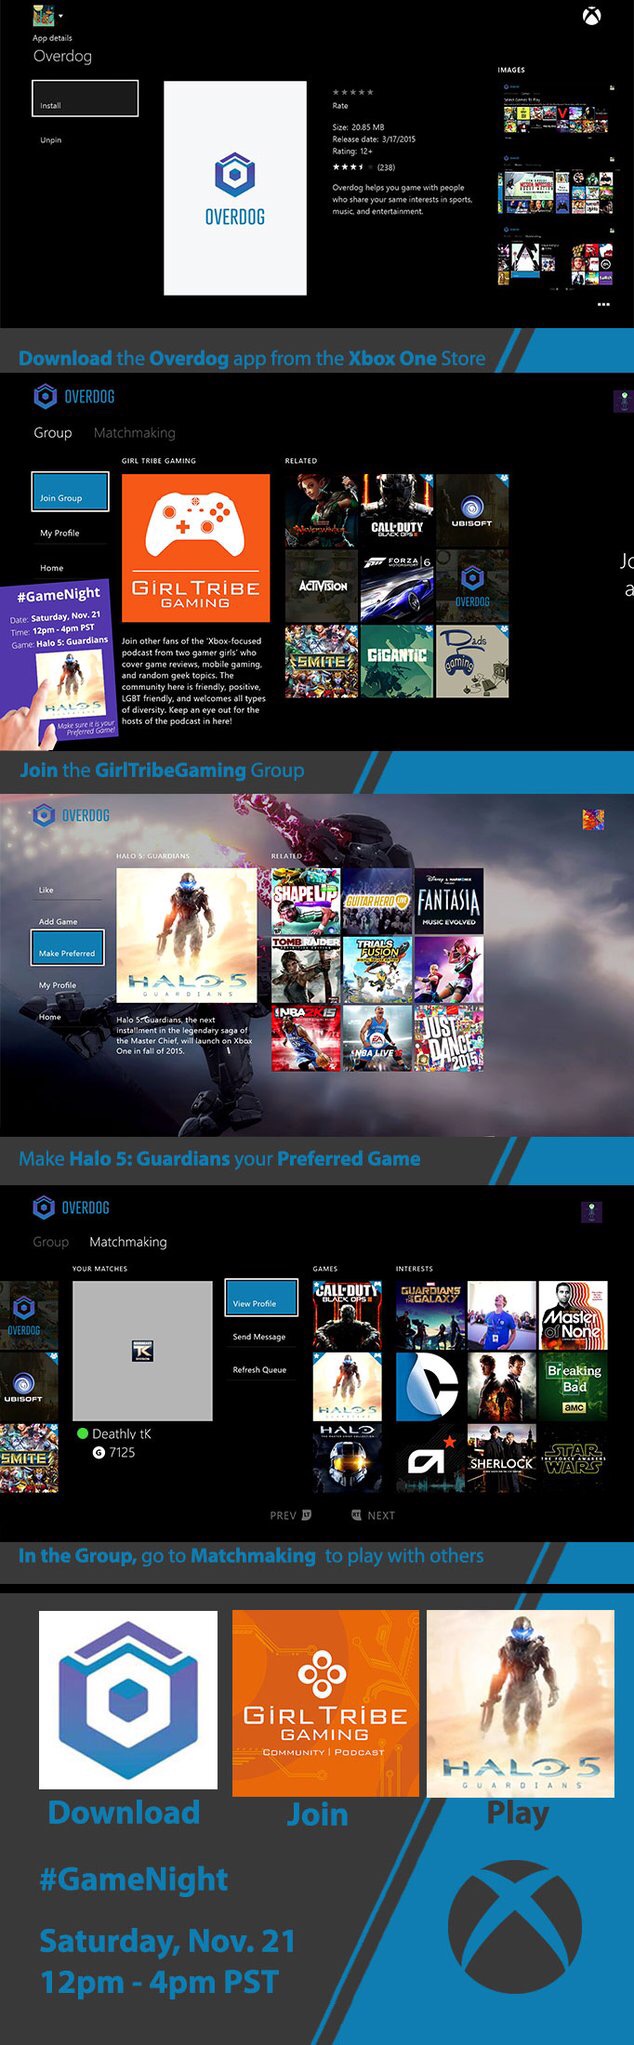Viewport: 634px width, 2045px height.
Task: Open the dropdown arrow beside the top-left avatar
Action: 60,16
